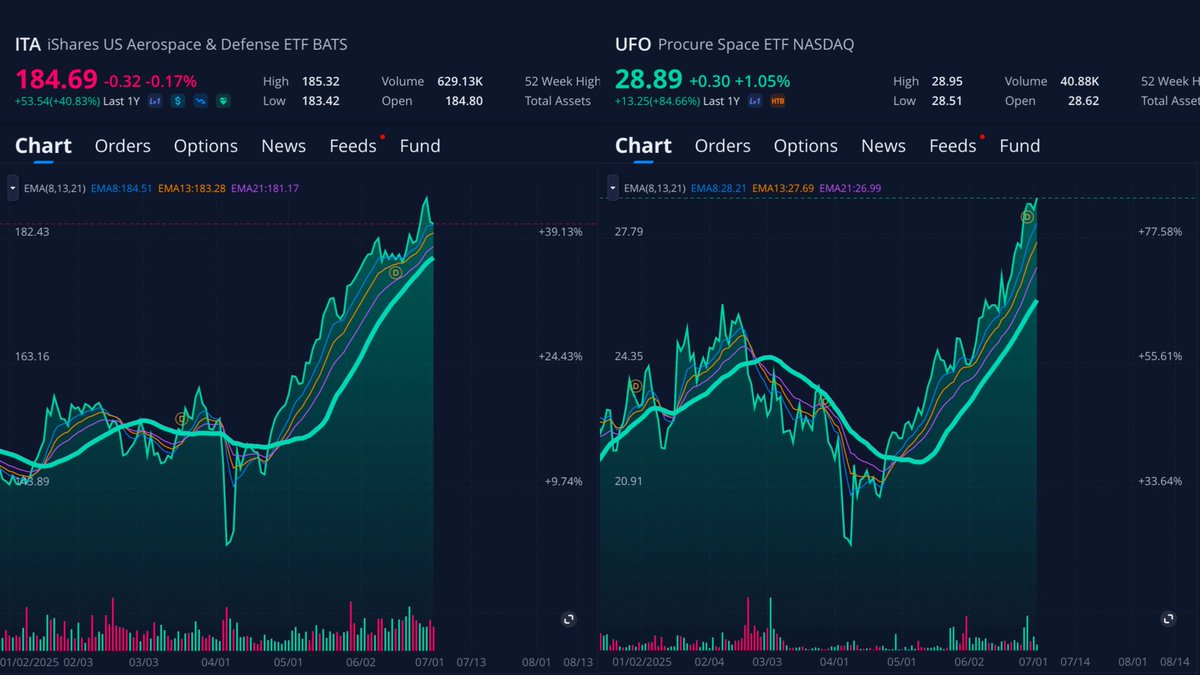Click the UFO volume value 40.88K
This screenshot has width=1200, height=675.
point(1080,81)
